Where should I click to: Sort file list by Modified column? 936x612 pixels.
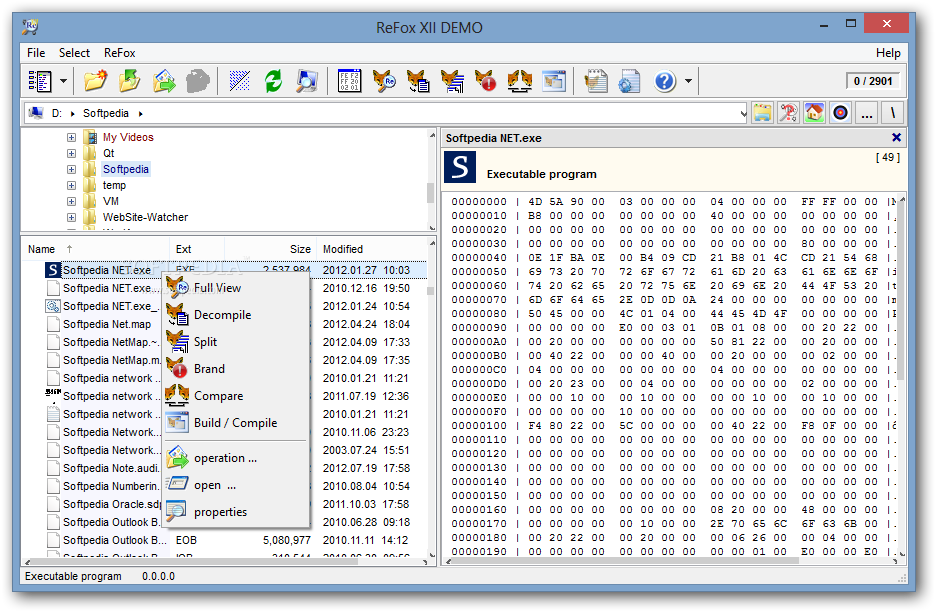click(371, 249)
